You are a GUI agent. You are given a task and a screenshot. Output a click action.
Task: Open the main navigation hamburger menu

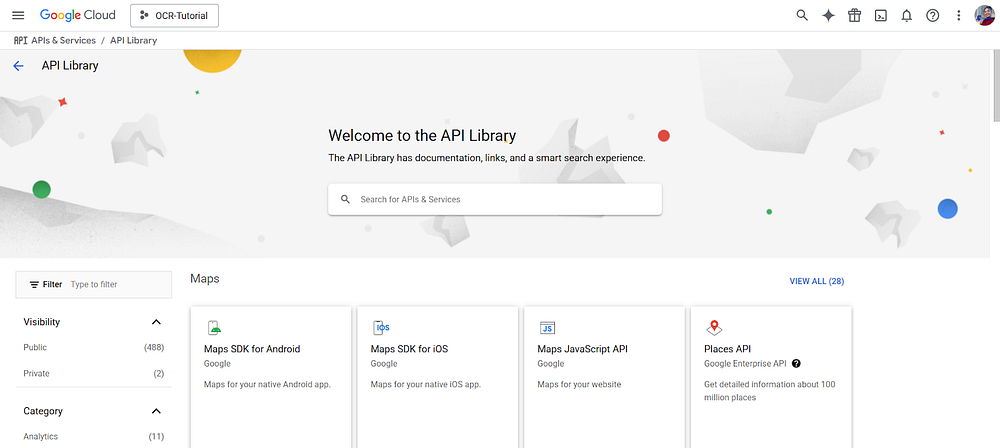click(x=18, y=15)
